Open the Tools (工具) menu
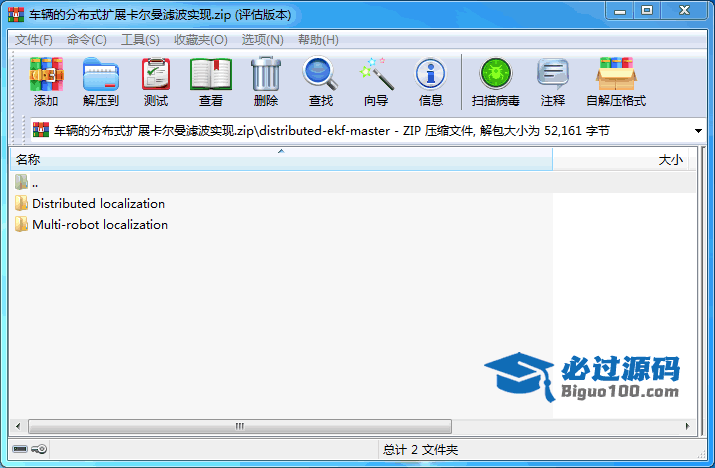Viewport: 715px width, 468px height. (140, 40)
